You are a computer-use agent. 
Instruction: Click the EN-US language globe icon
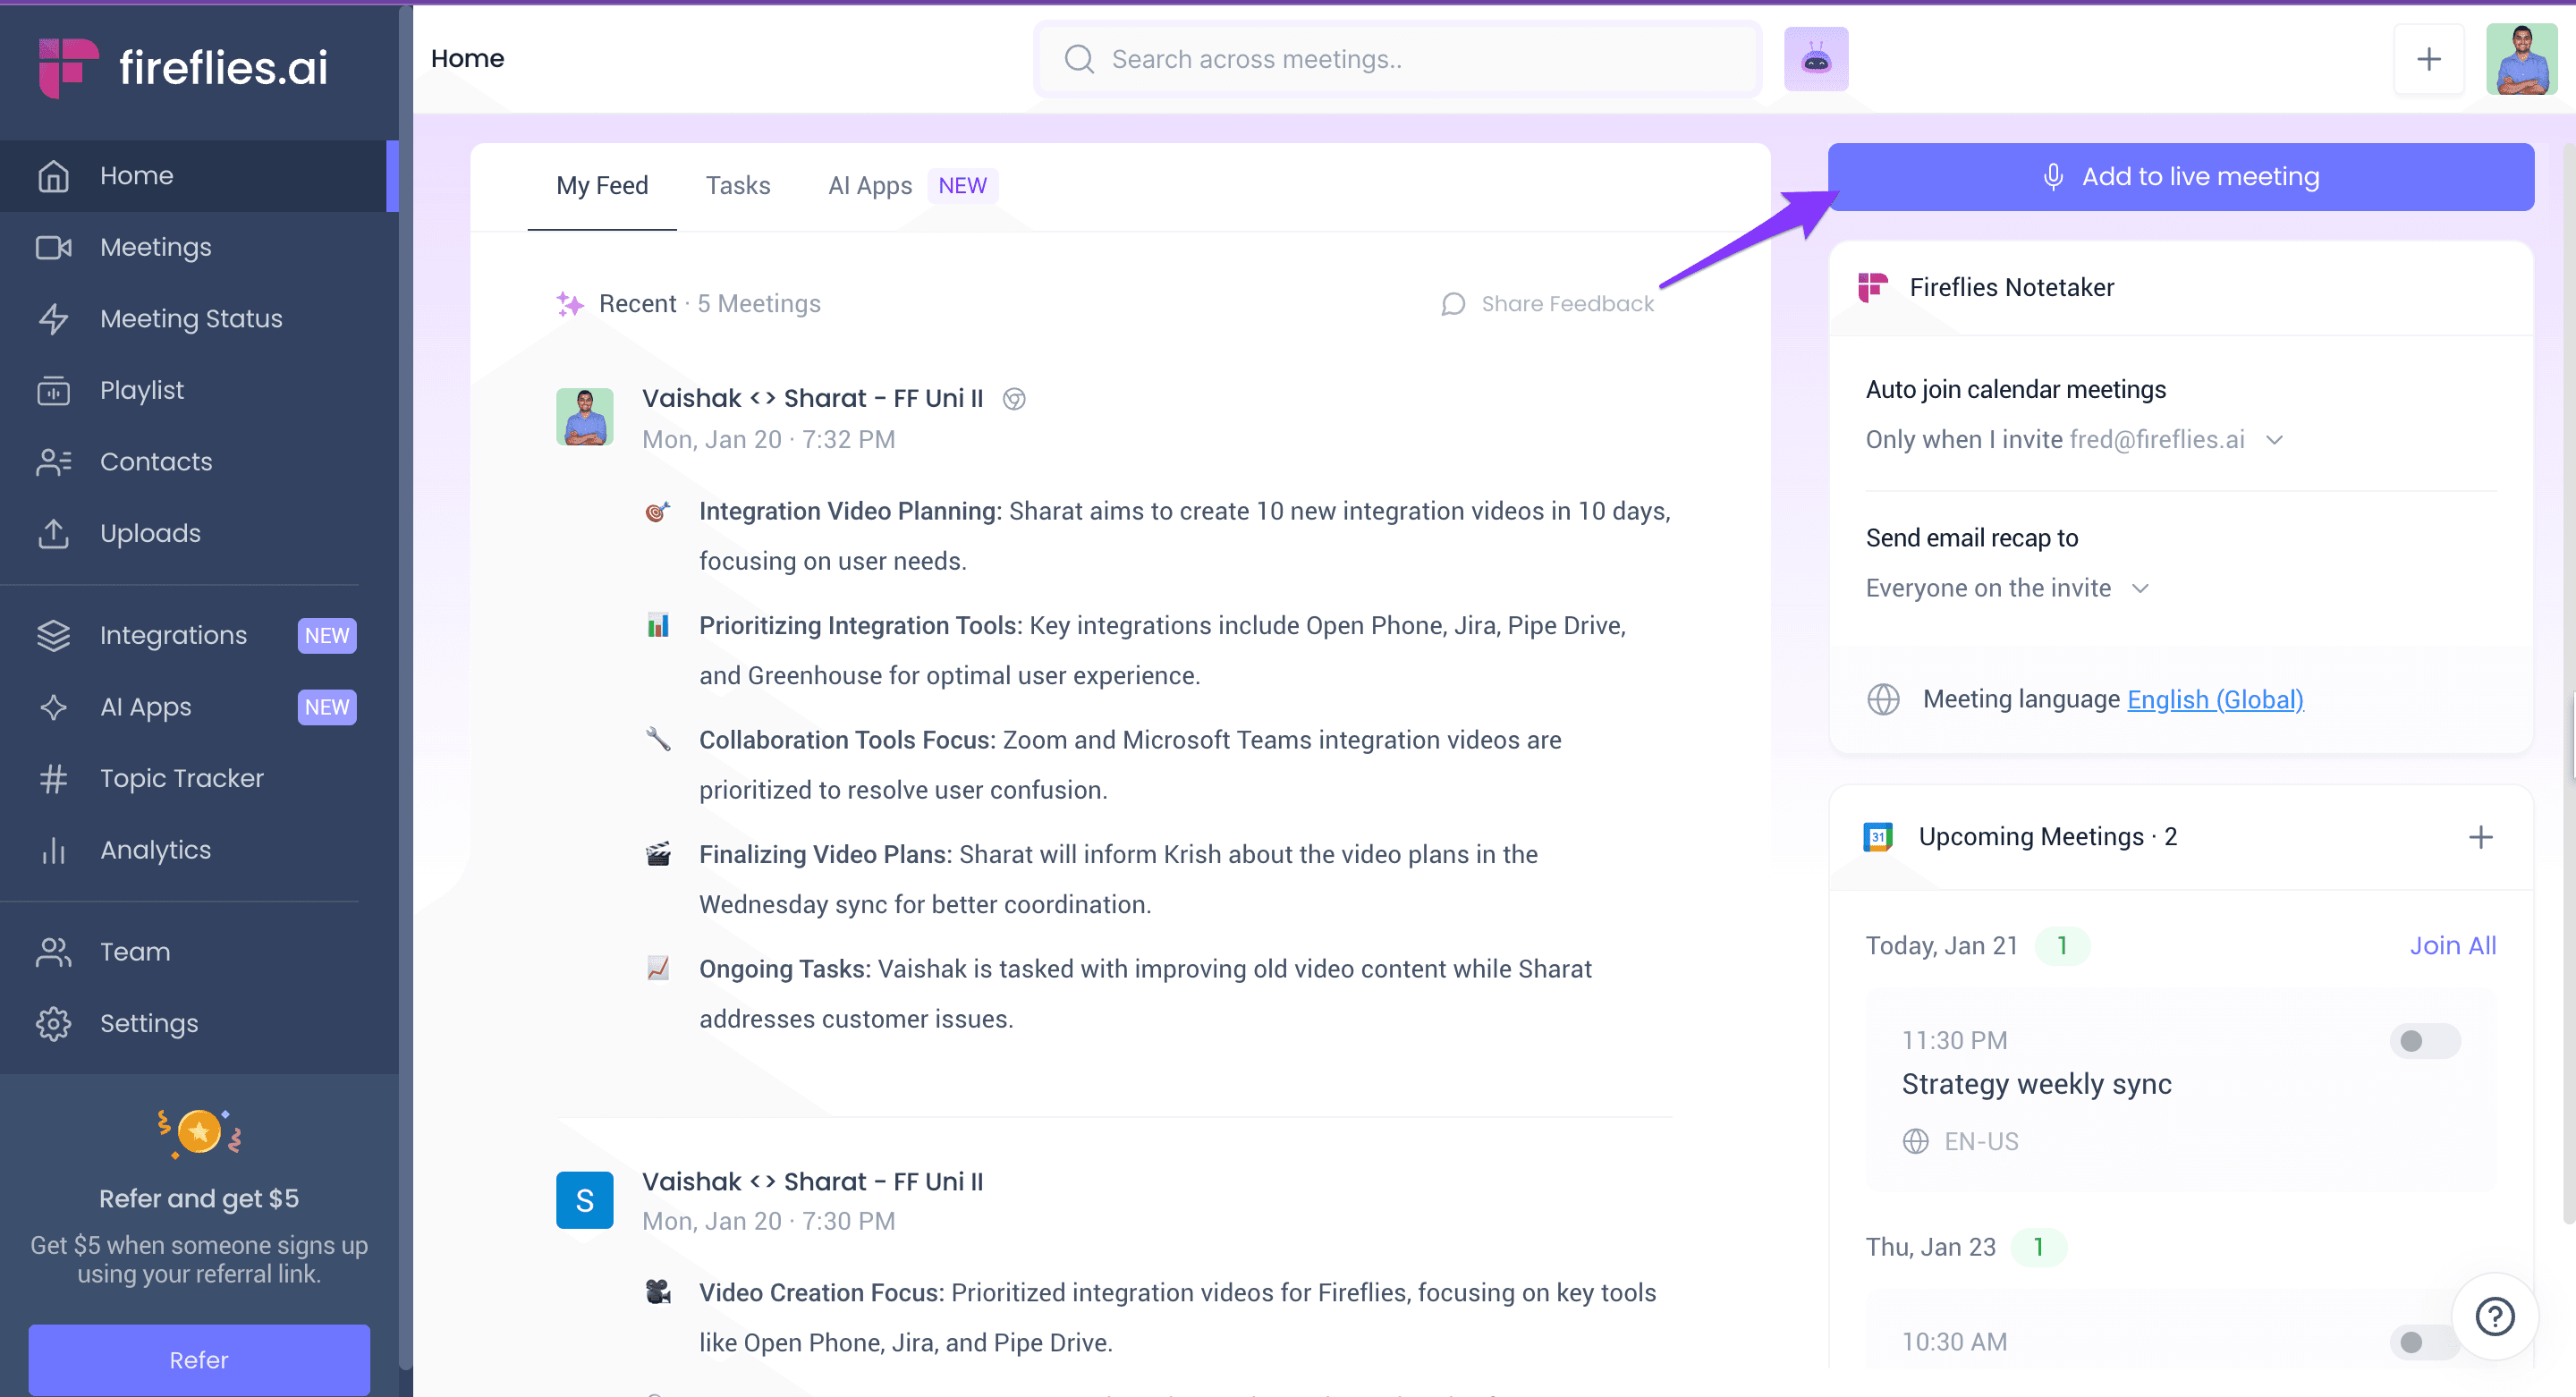pos(1915,1141)
